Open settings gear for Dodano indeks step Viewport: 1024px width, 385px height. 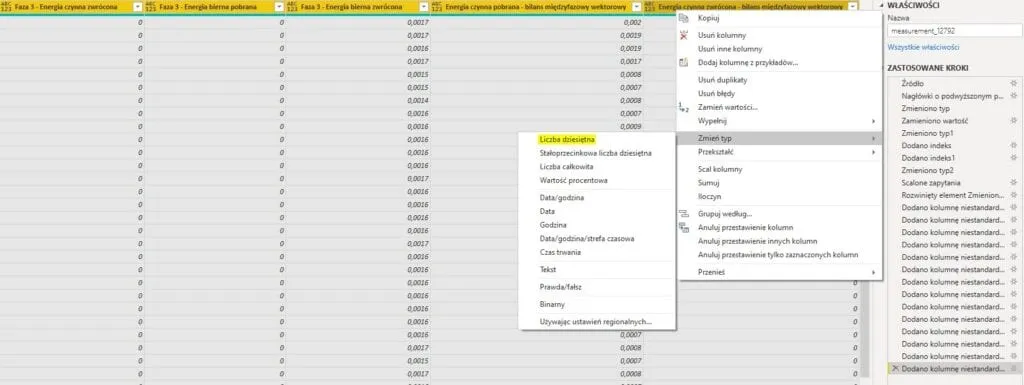point(1013,145)
